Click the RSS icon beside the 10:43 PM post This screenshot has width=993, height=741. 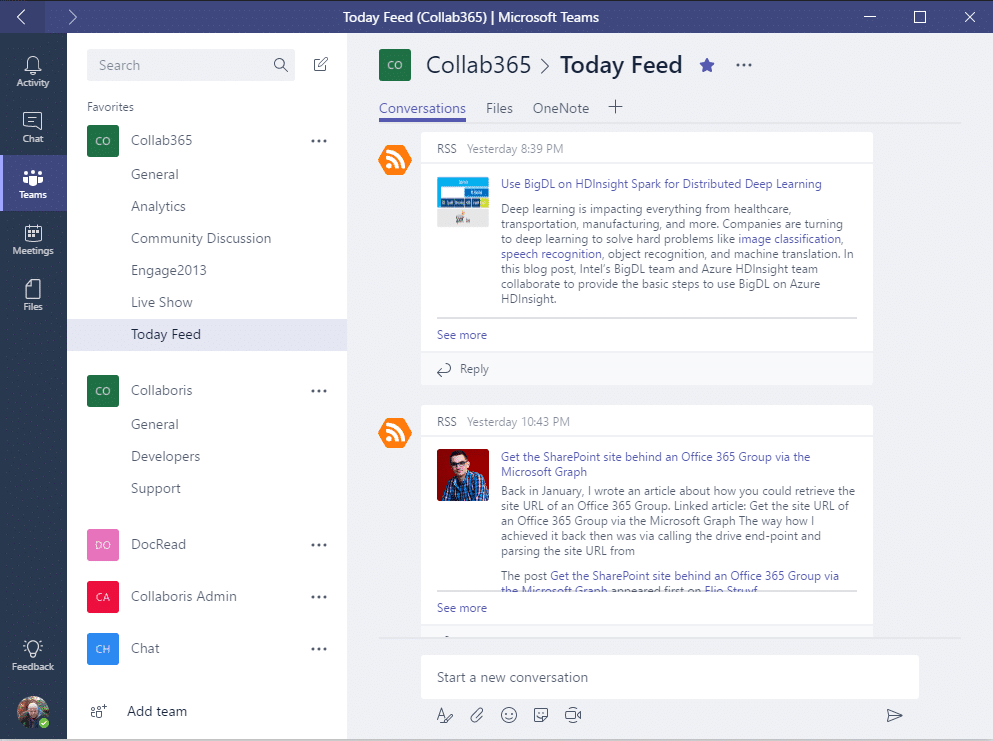pos(395,433)
